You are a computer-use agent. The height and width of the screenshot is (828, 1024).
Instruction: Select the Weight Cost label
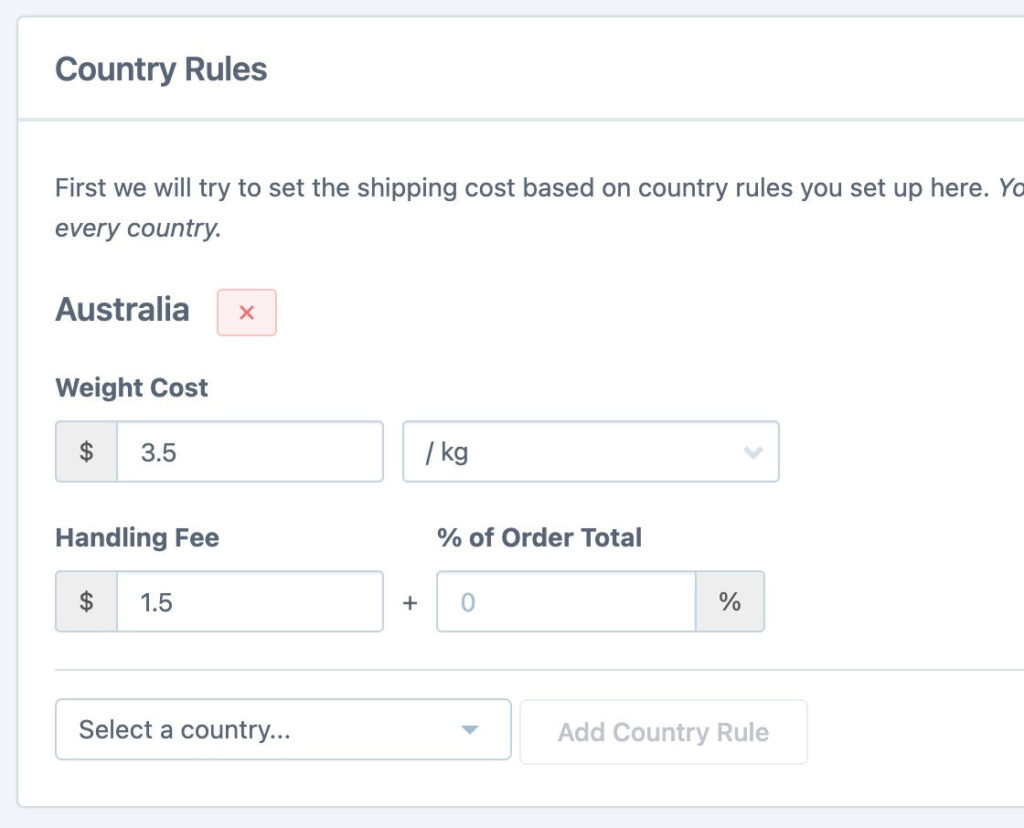coord(131,387)
